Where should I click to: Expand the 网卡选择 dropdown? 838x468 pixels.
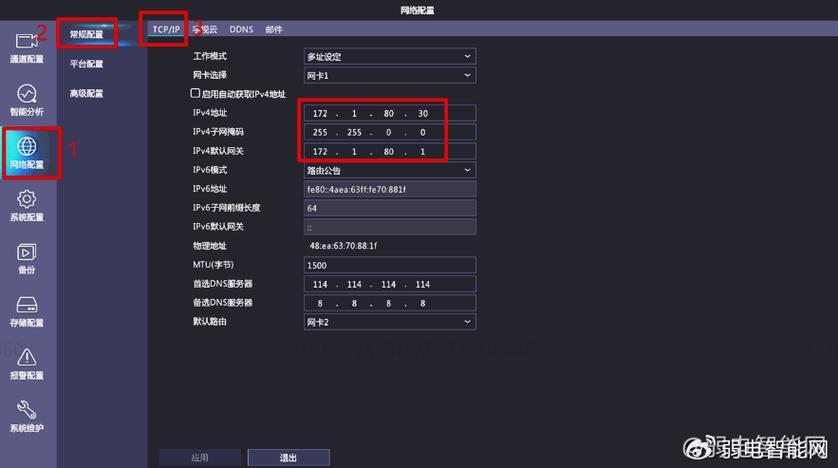point(390,75)
